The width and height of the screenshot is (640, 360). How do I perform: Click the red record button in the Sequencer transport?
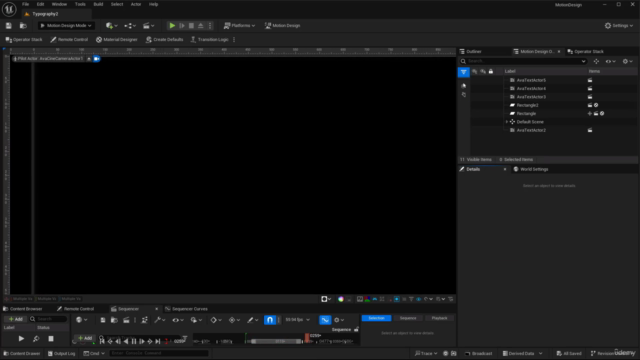pos(166,341)
